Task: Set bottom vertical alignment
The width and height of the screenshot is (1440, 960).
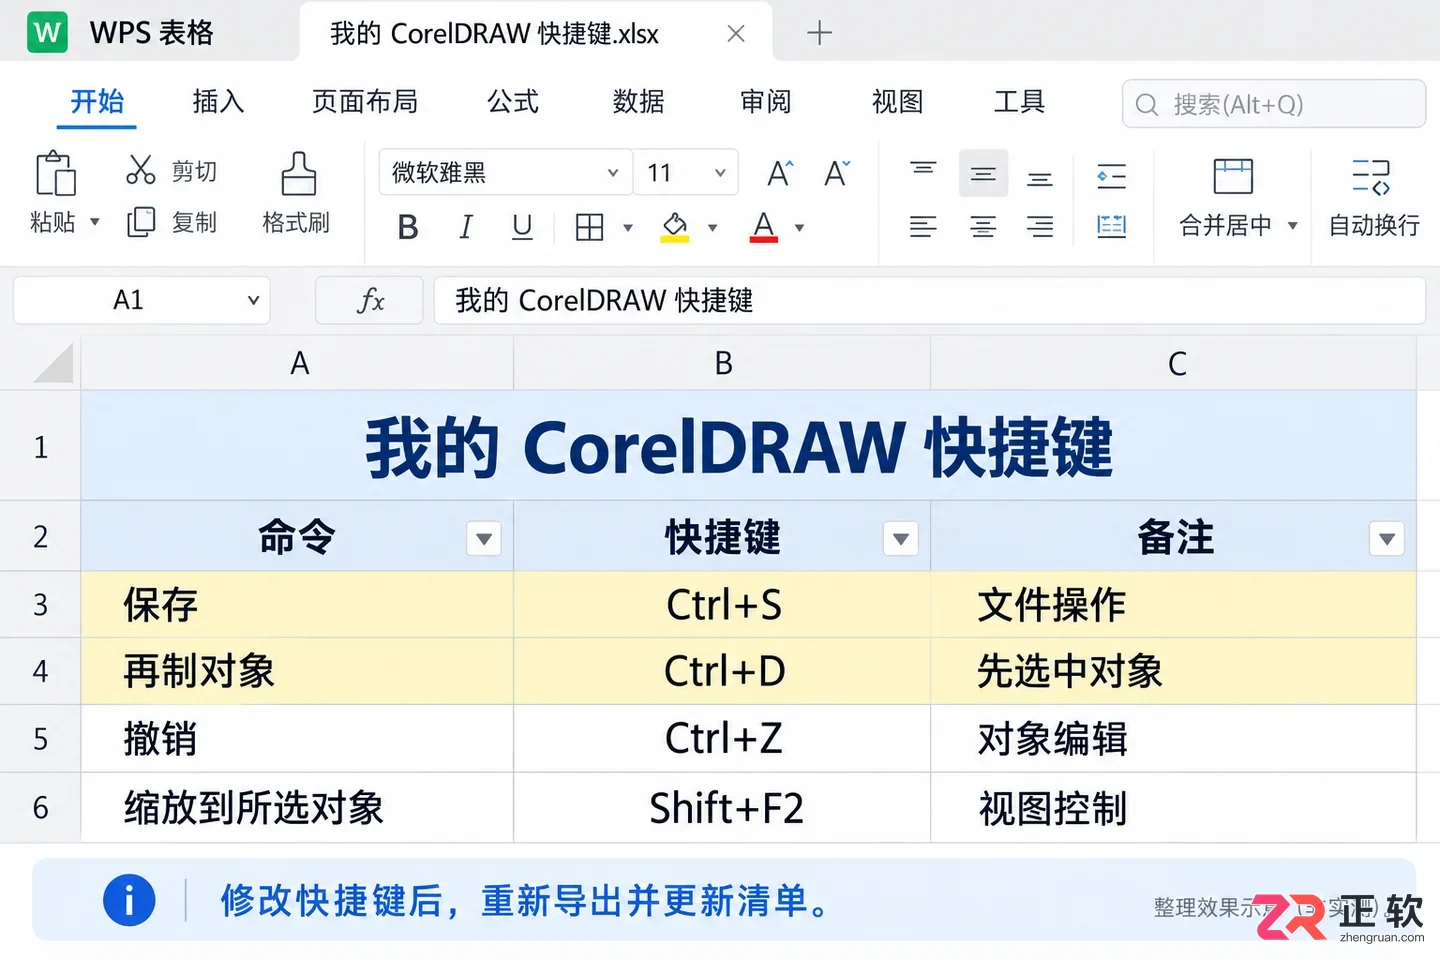Action: [x=1040, y=178]
